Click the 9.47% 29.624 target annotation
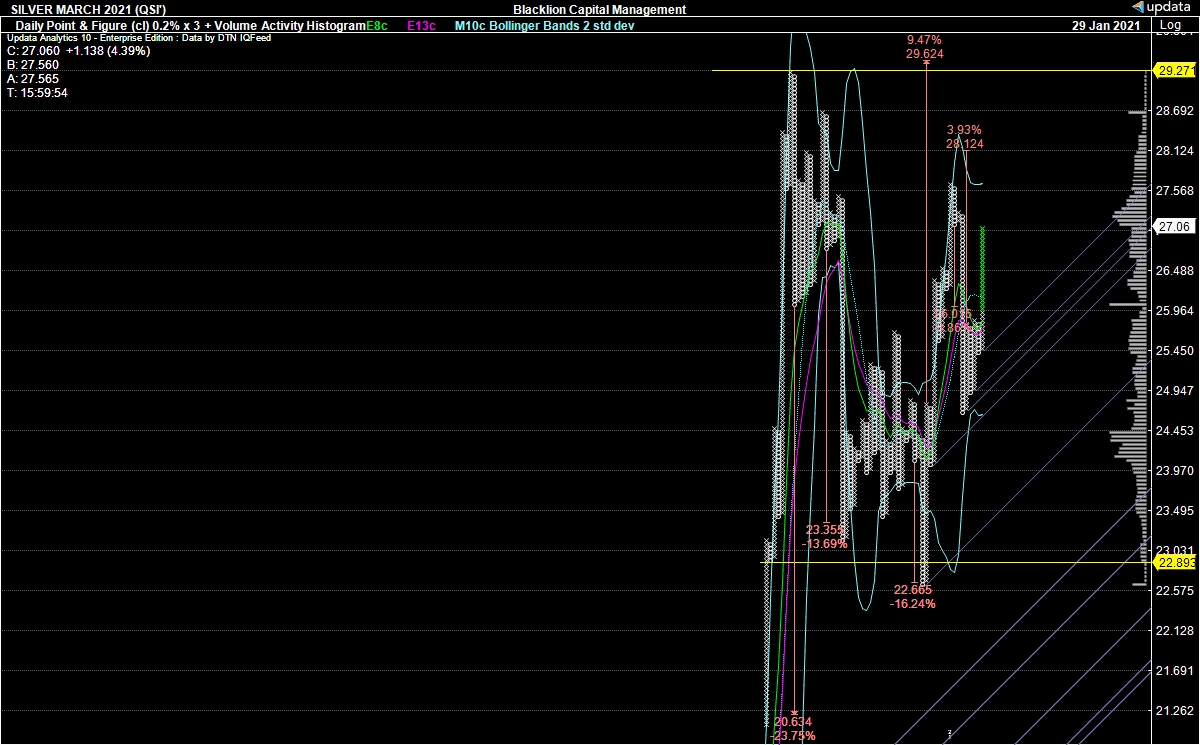The image size is (1200, 745). pos(924,46)
